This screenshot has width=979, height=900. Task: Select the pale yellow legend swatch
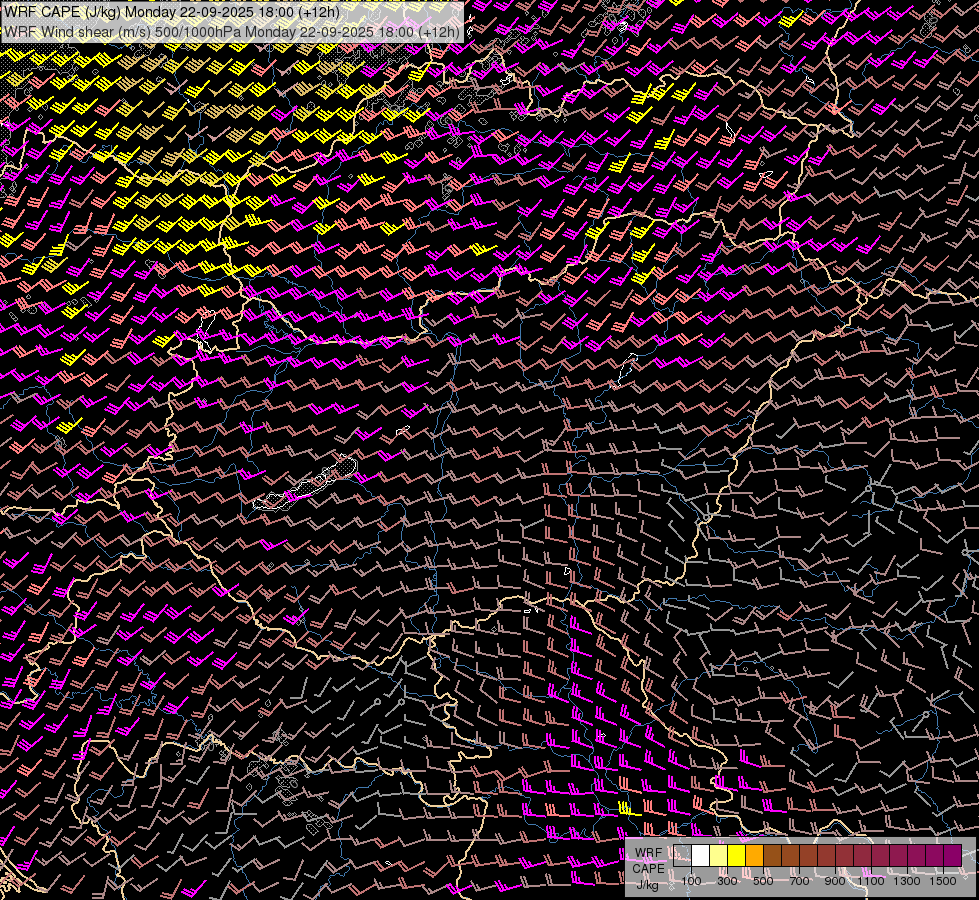pos(719,856)
